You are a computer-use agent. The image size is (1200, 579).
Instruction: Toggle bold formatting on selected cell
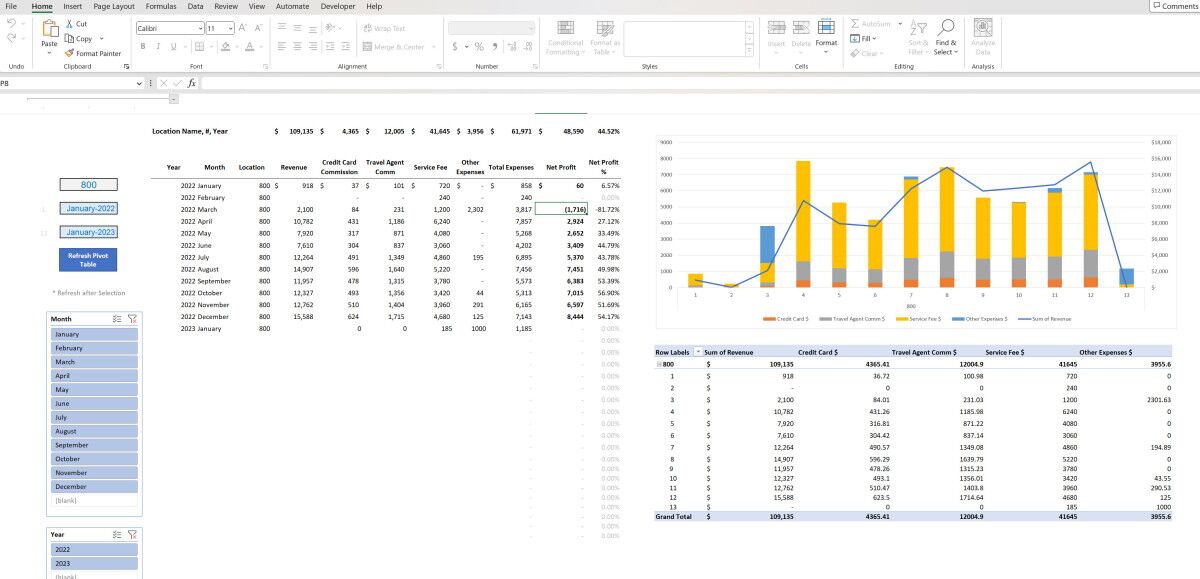point(144,47)
